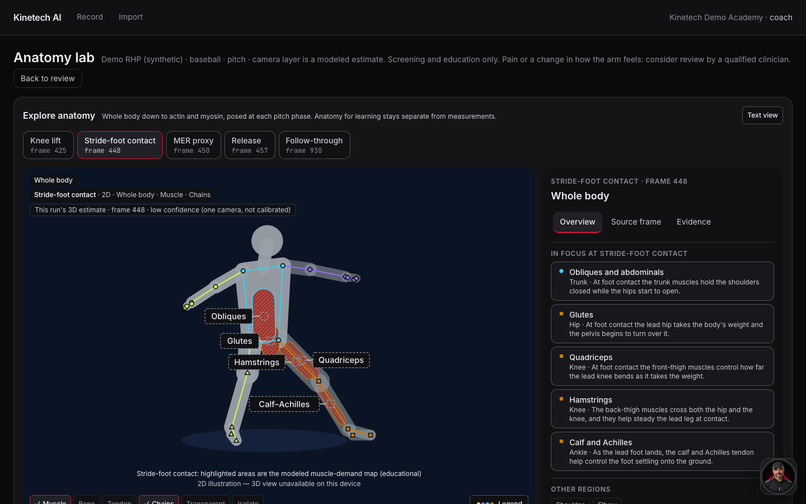
Task: Click the 'Explore anatomy' heading
Action: tap(59, 116)
